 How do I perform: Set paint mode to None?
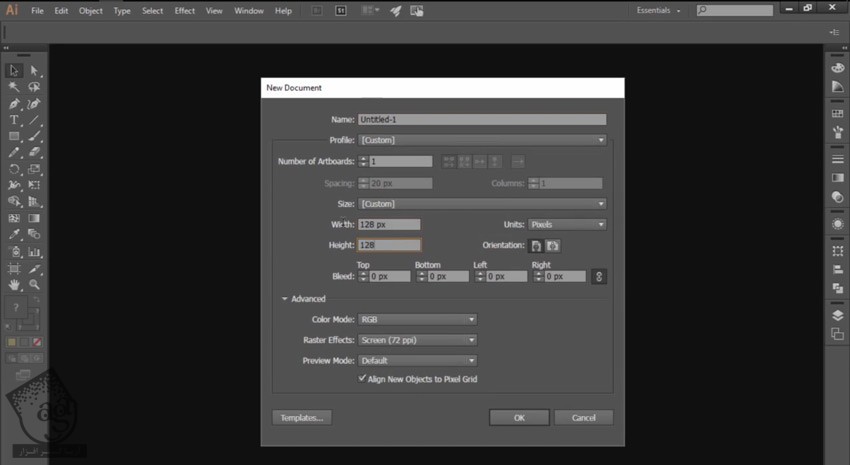[x=37, y=342]
